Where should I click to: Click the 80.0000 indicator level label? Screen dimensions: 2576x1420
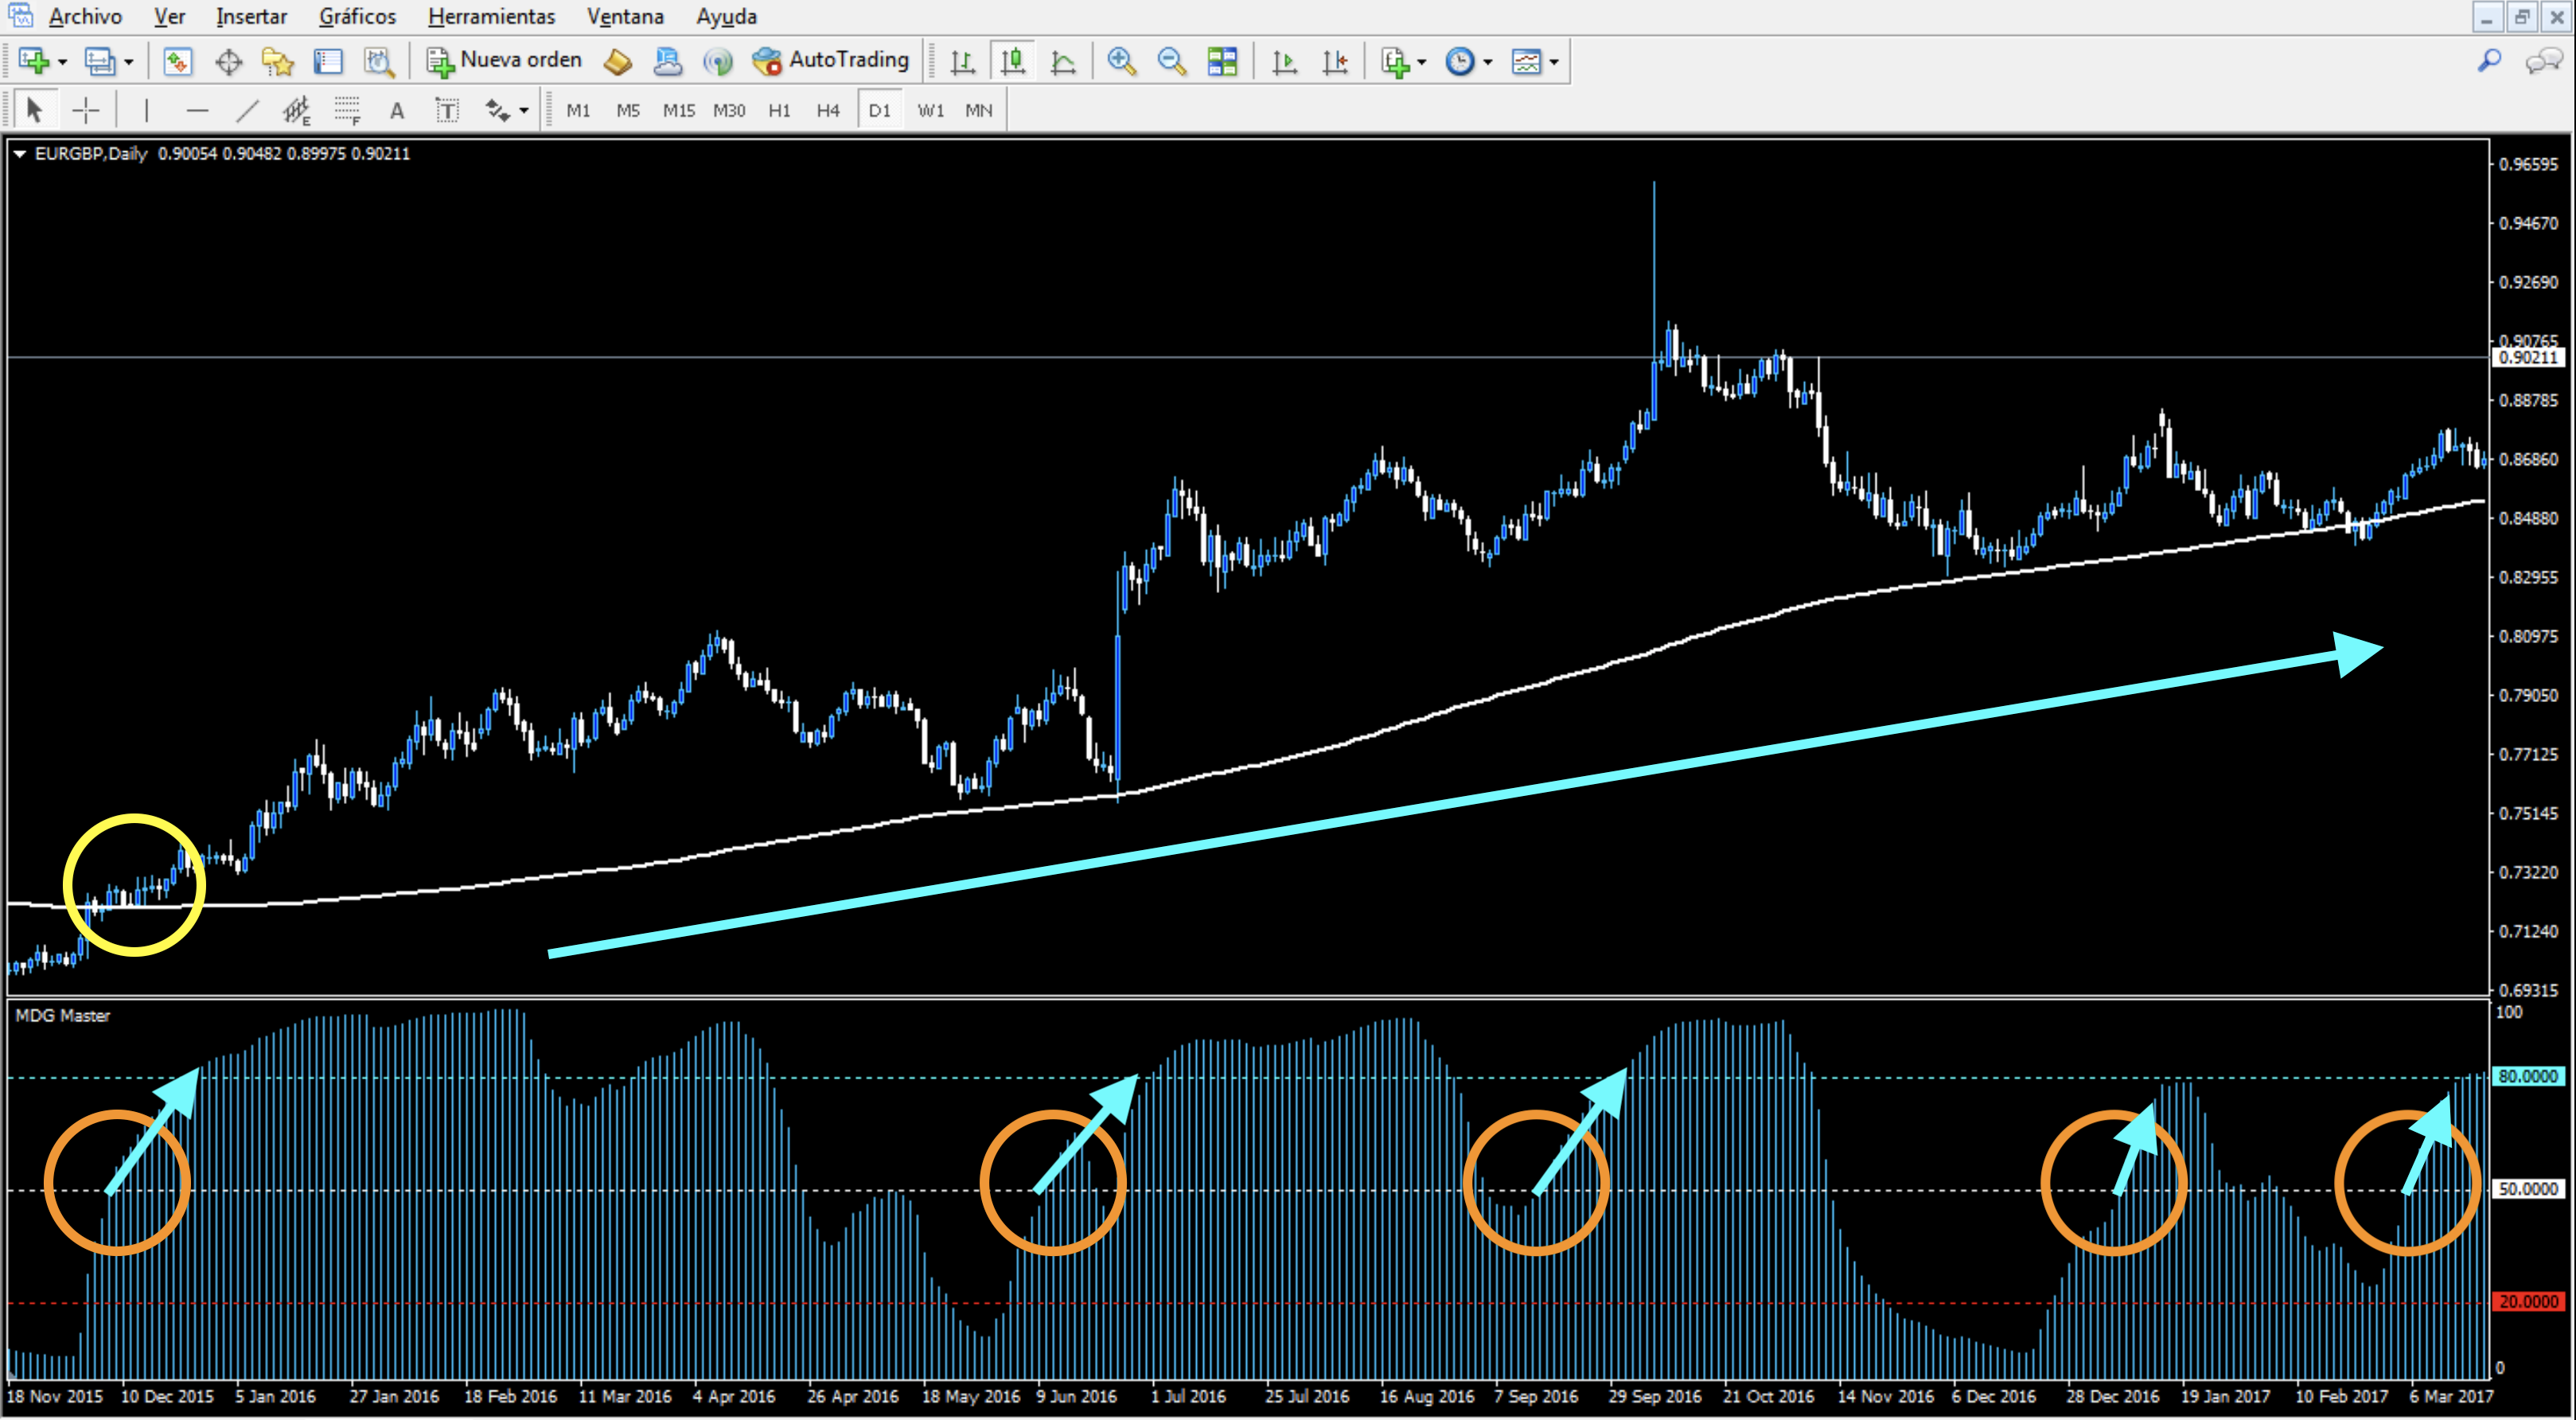click(2528, 1077)
